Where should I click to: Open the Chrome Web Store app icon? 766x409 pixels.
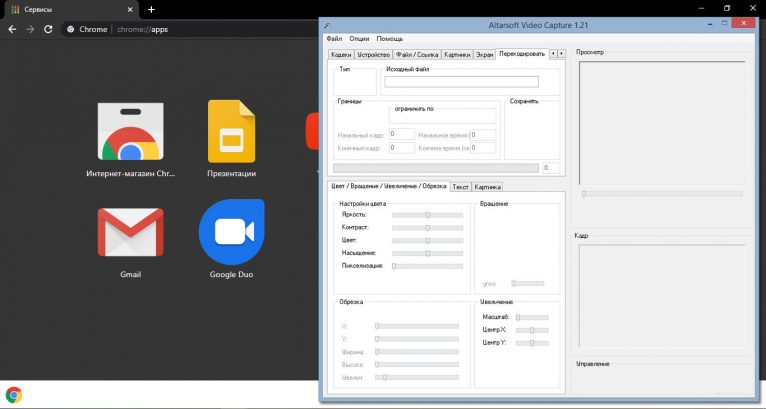[126, 131]
